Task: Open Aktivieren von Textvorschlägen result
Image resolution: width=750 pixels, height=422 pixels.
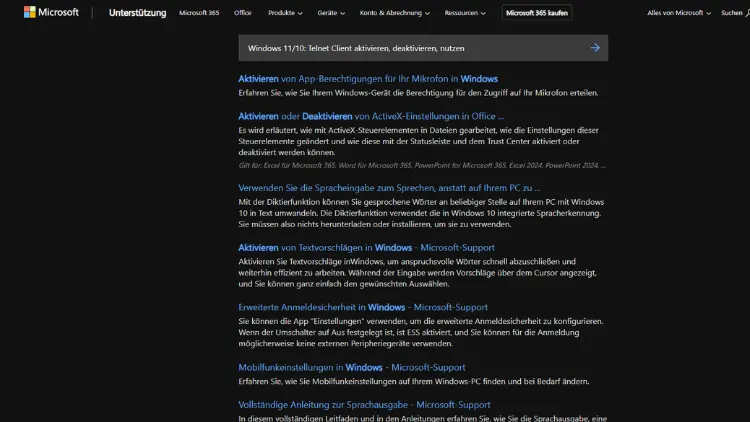Action: coord(366,248)
